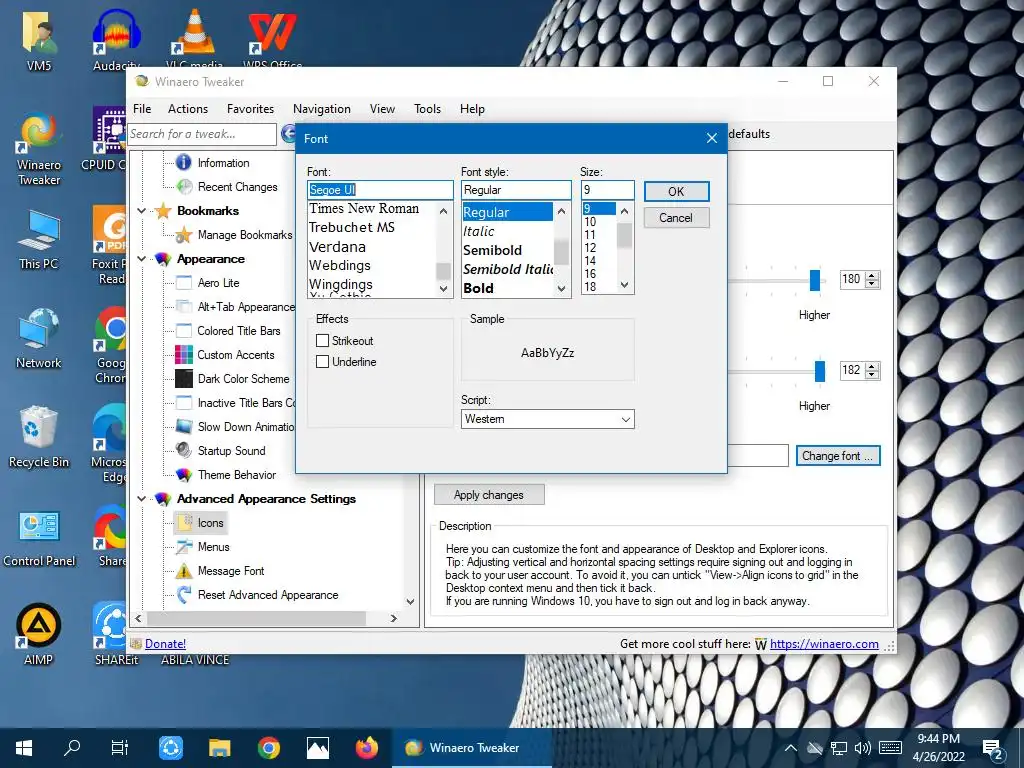Click the Font name input field
The image size is (1024, 768).
pos(380,190)
